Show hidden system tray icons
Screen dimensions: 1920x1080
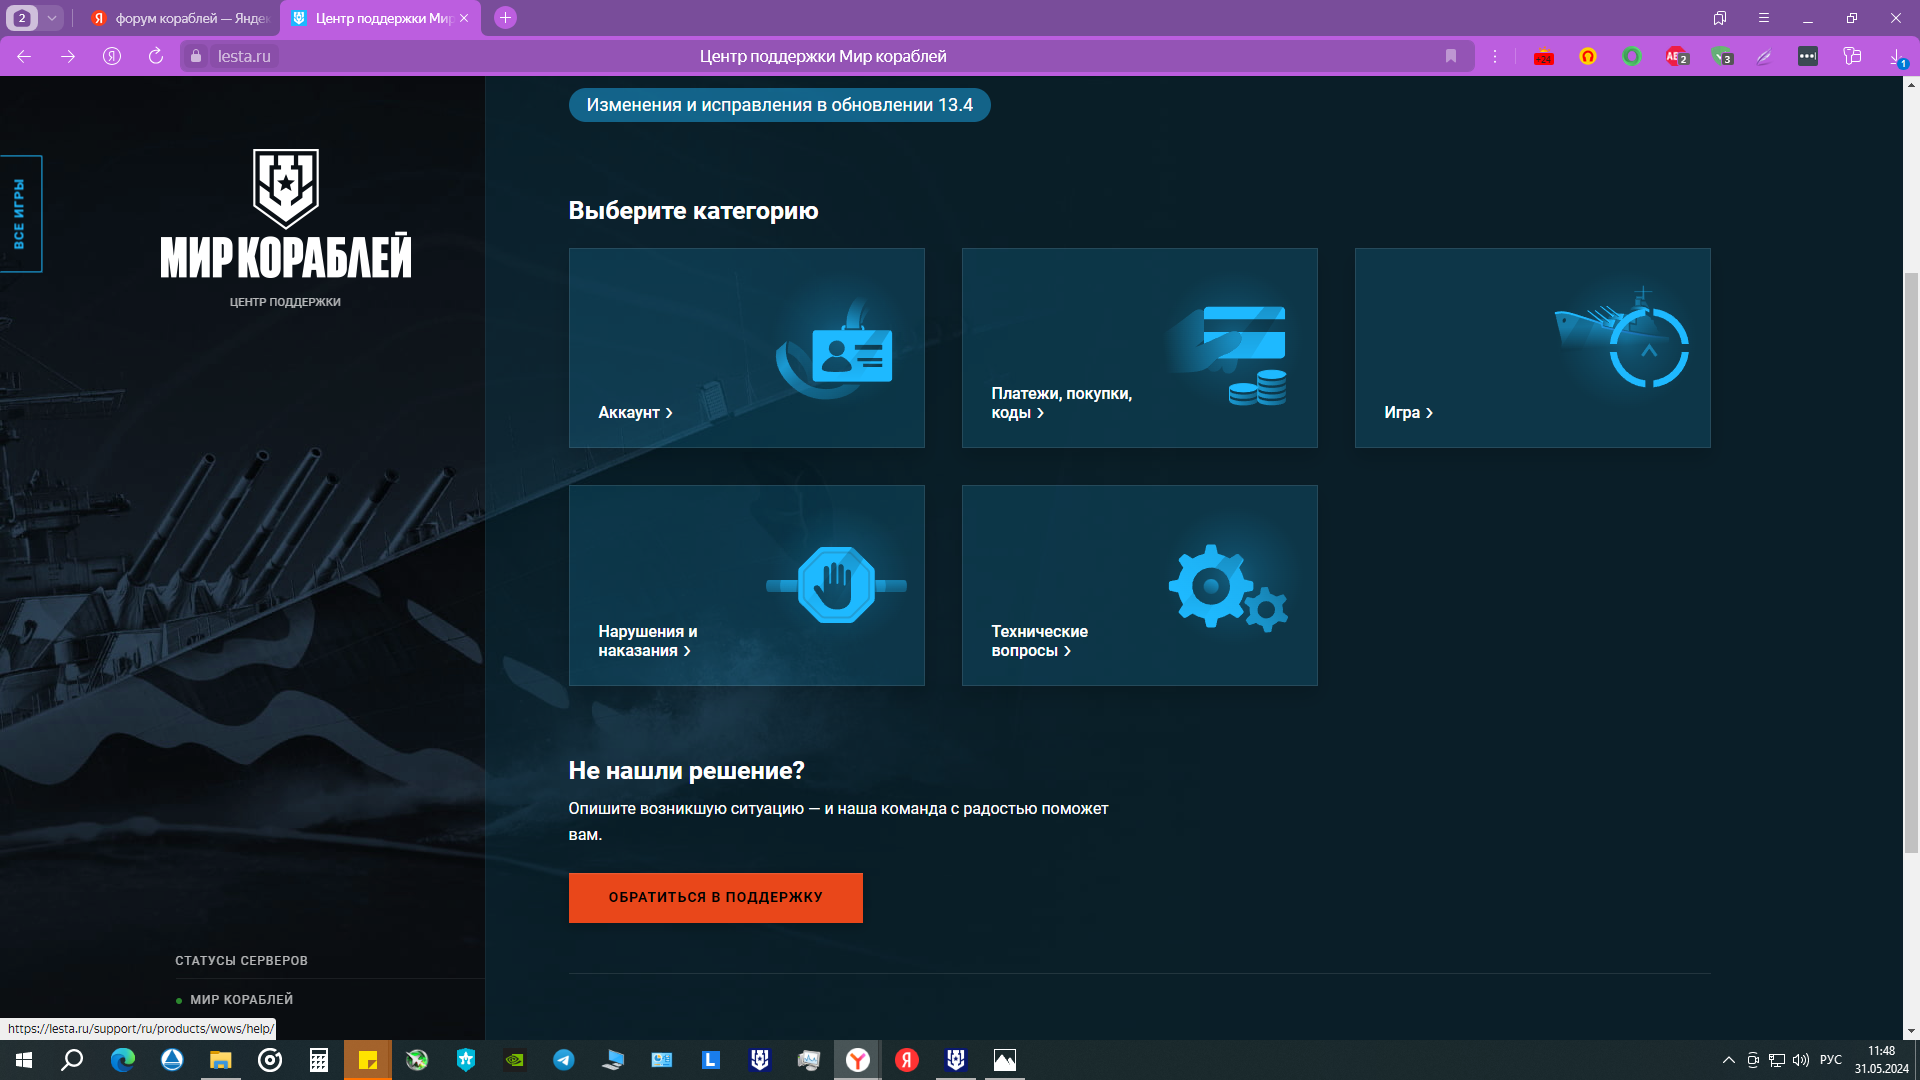[1728, 1060]
